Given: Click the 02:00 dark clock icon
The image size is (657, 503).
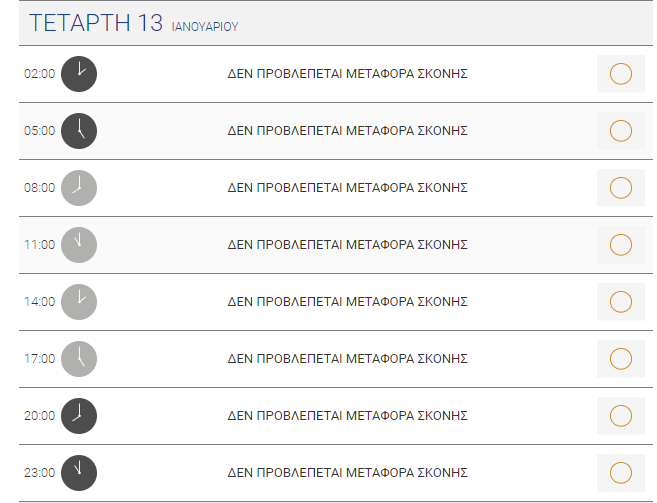Looking at the screenshot, I should tap(79, 74).
